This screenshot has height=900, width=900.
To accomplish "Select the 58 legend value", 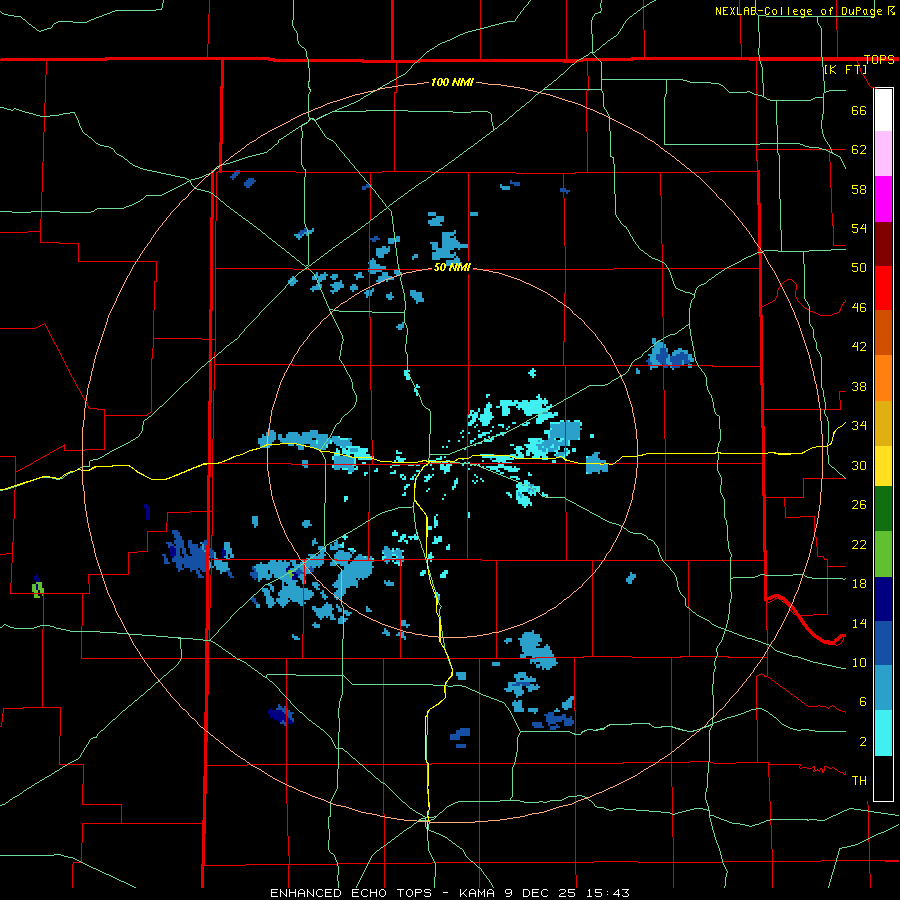I will pyautogui.click(x=859, y=189).
